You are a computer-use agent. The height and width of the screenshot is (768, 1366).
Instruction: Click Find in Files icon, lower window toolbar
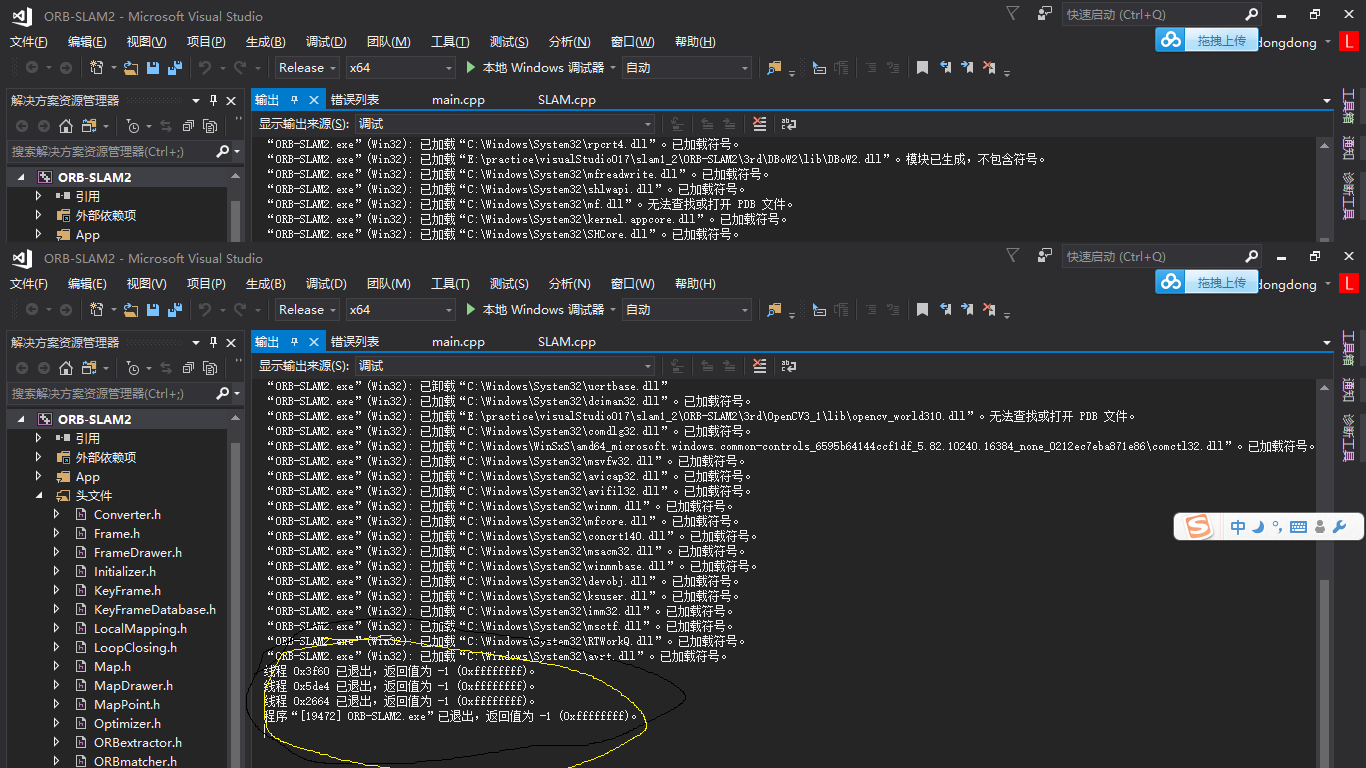point(774,310)
